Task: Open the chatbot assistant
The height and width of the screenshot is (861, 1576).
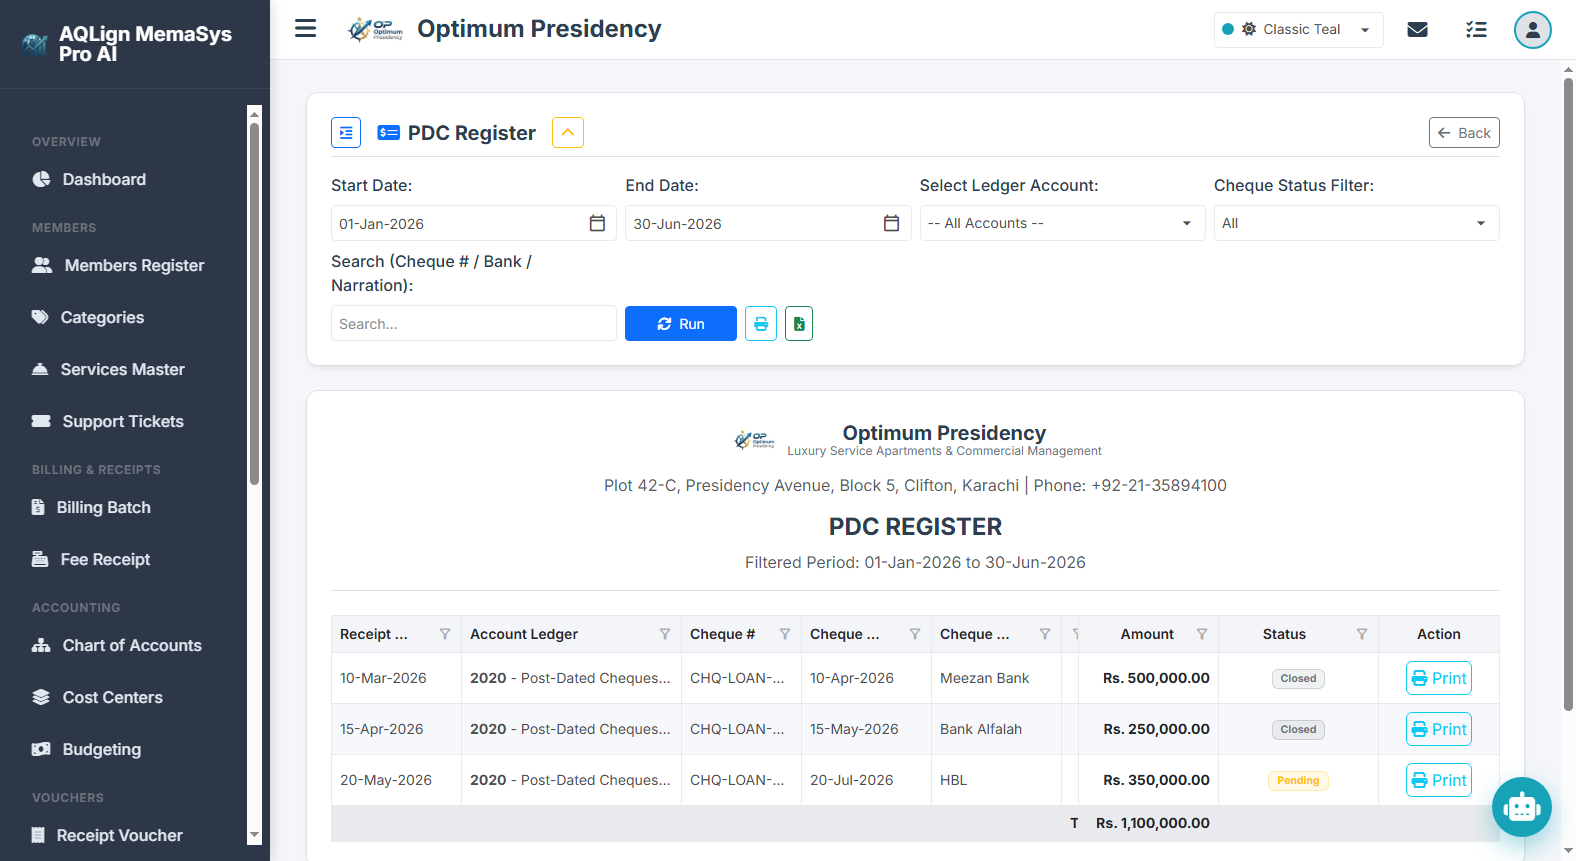Action: 1522,807
